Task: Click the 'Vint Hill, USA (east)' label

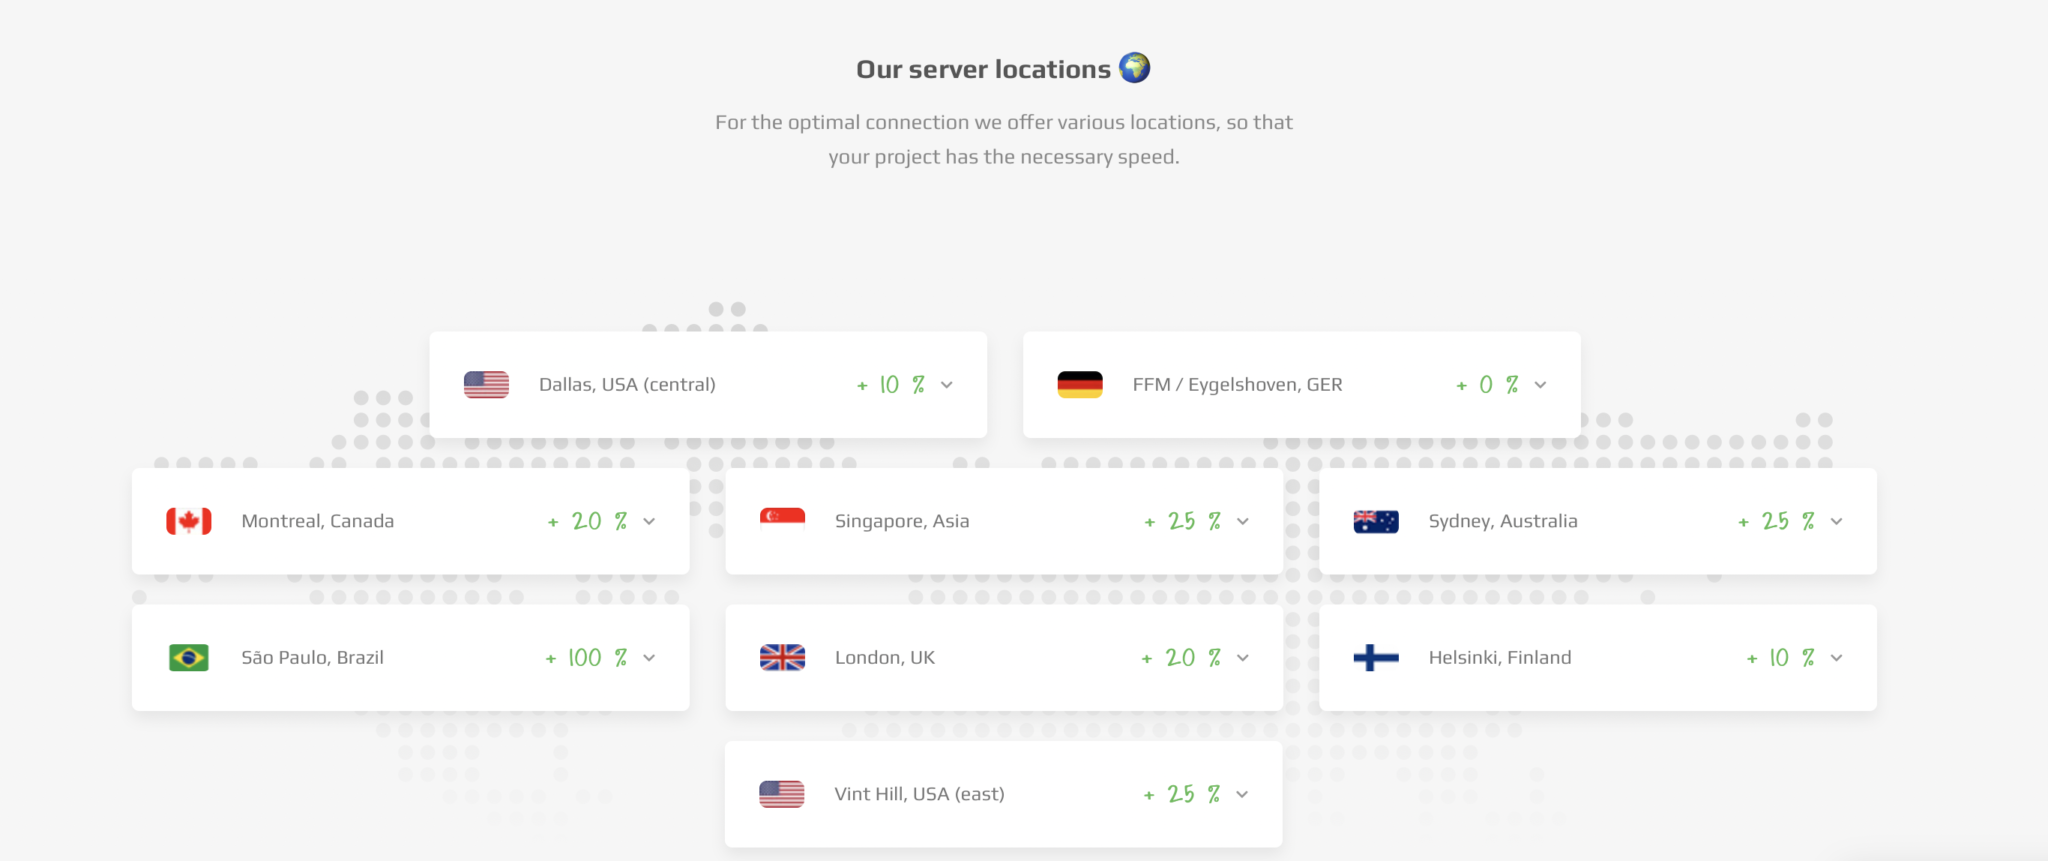Action: click(x=920, y=794)
